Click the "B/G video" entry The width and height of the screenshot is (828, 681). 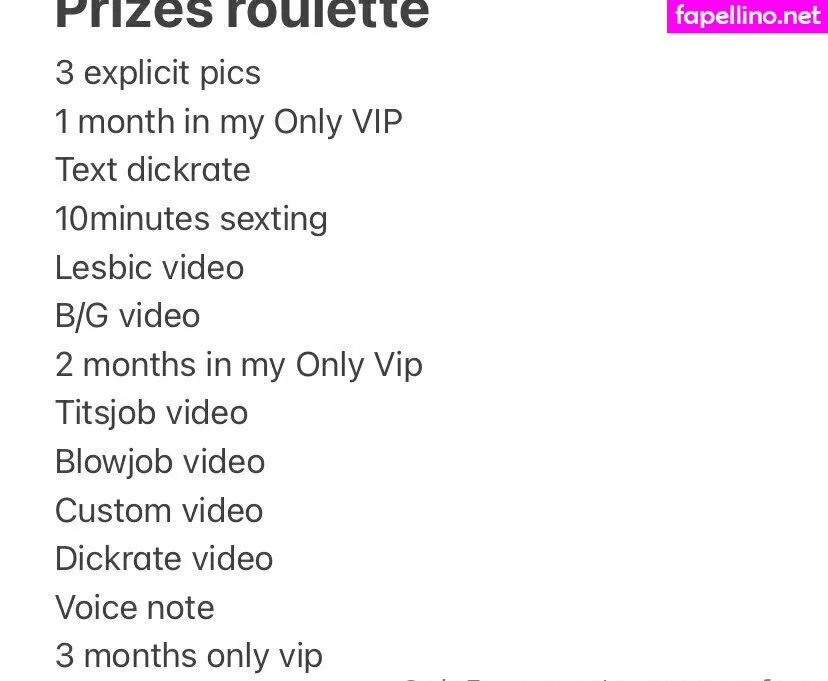point(127,316)
